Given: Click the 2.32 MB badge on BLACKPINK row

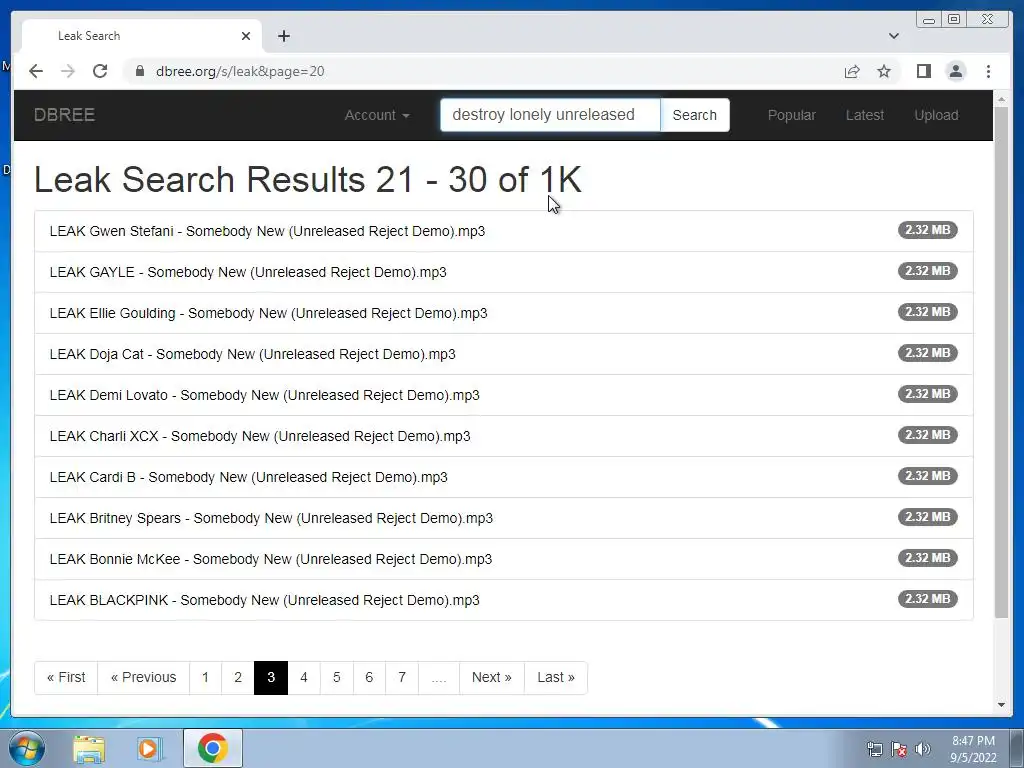Looking at the screenshot, I should 927,599.
